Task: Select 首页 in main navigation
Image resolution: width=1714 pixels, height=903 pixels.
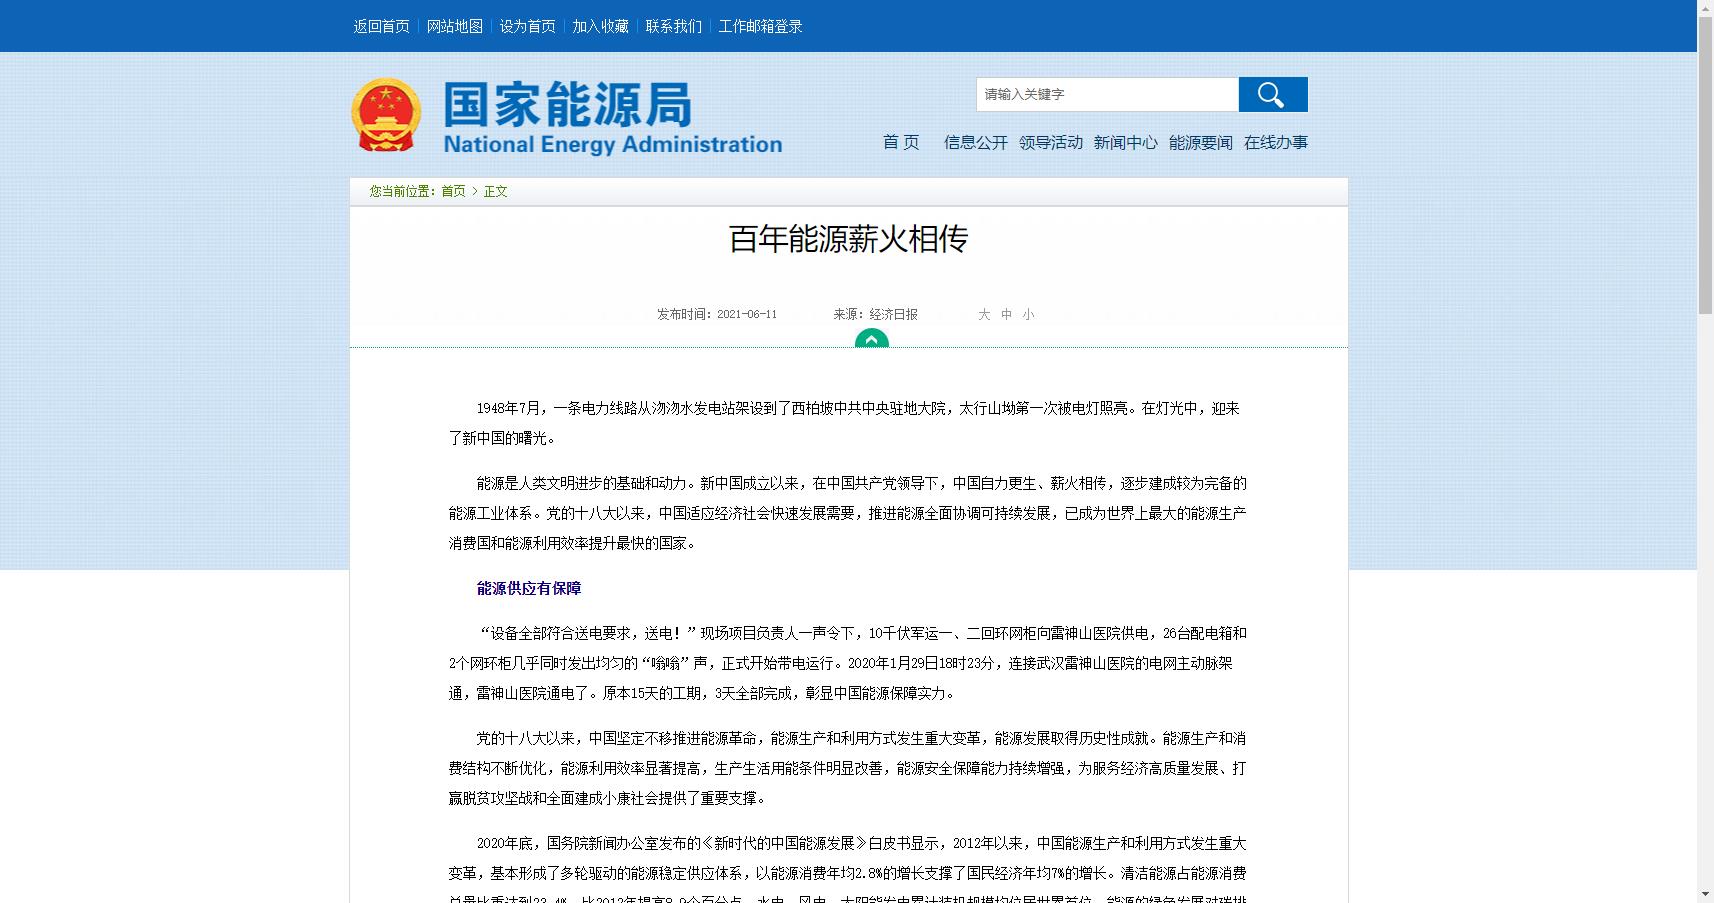Action: tap(900, 143)
